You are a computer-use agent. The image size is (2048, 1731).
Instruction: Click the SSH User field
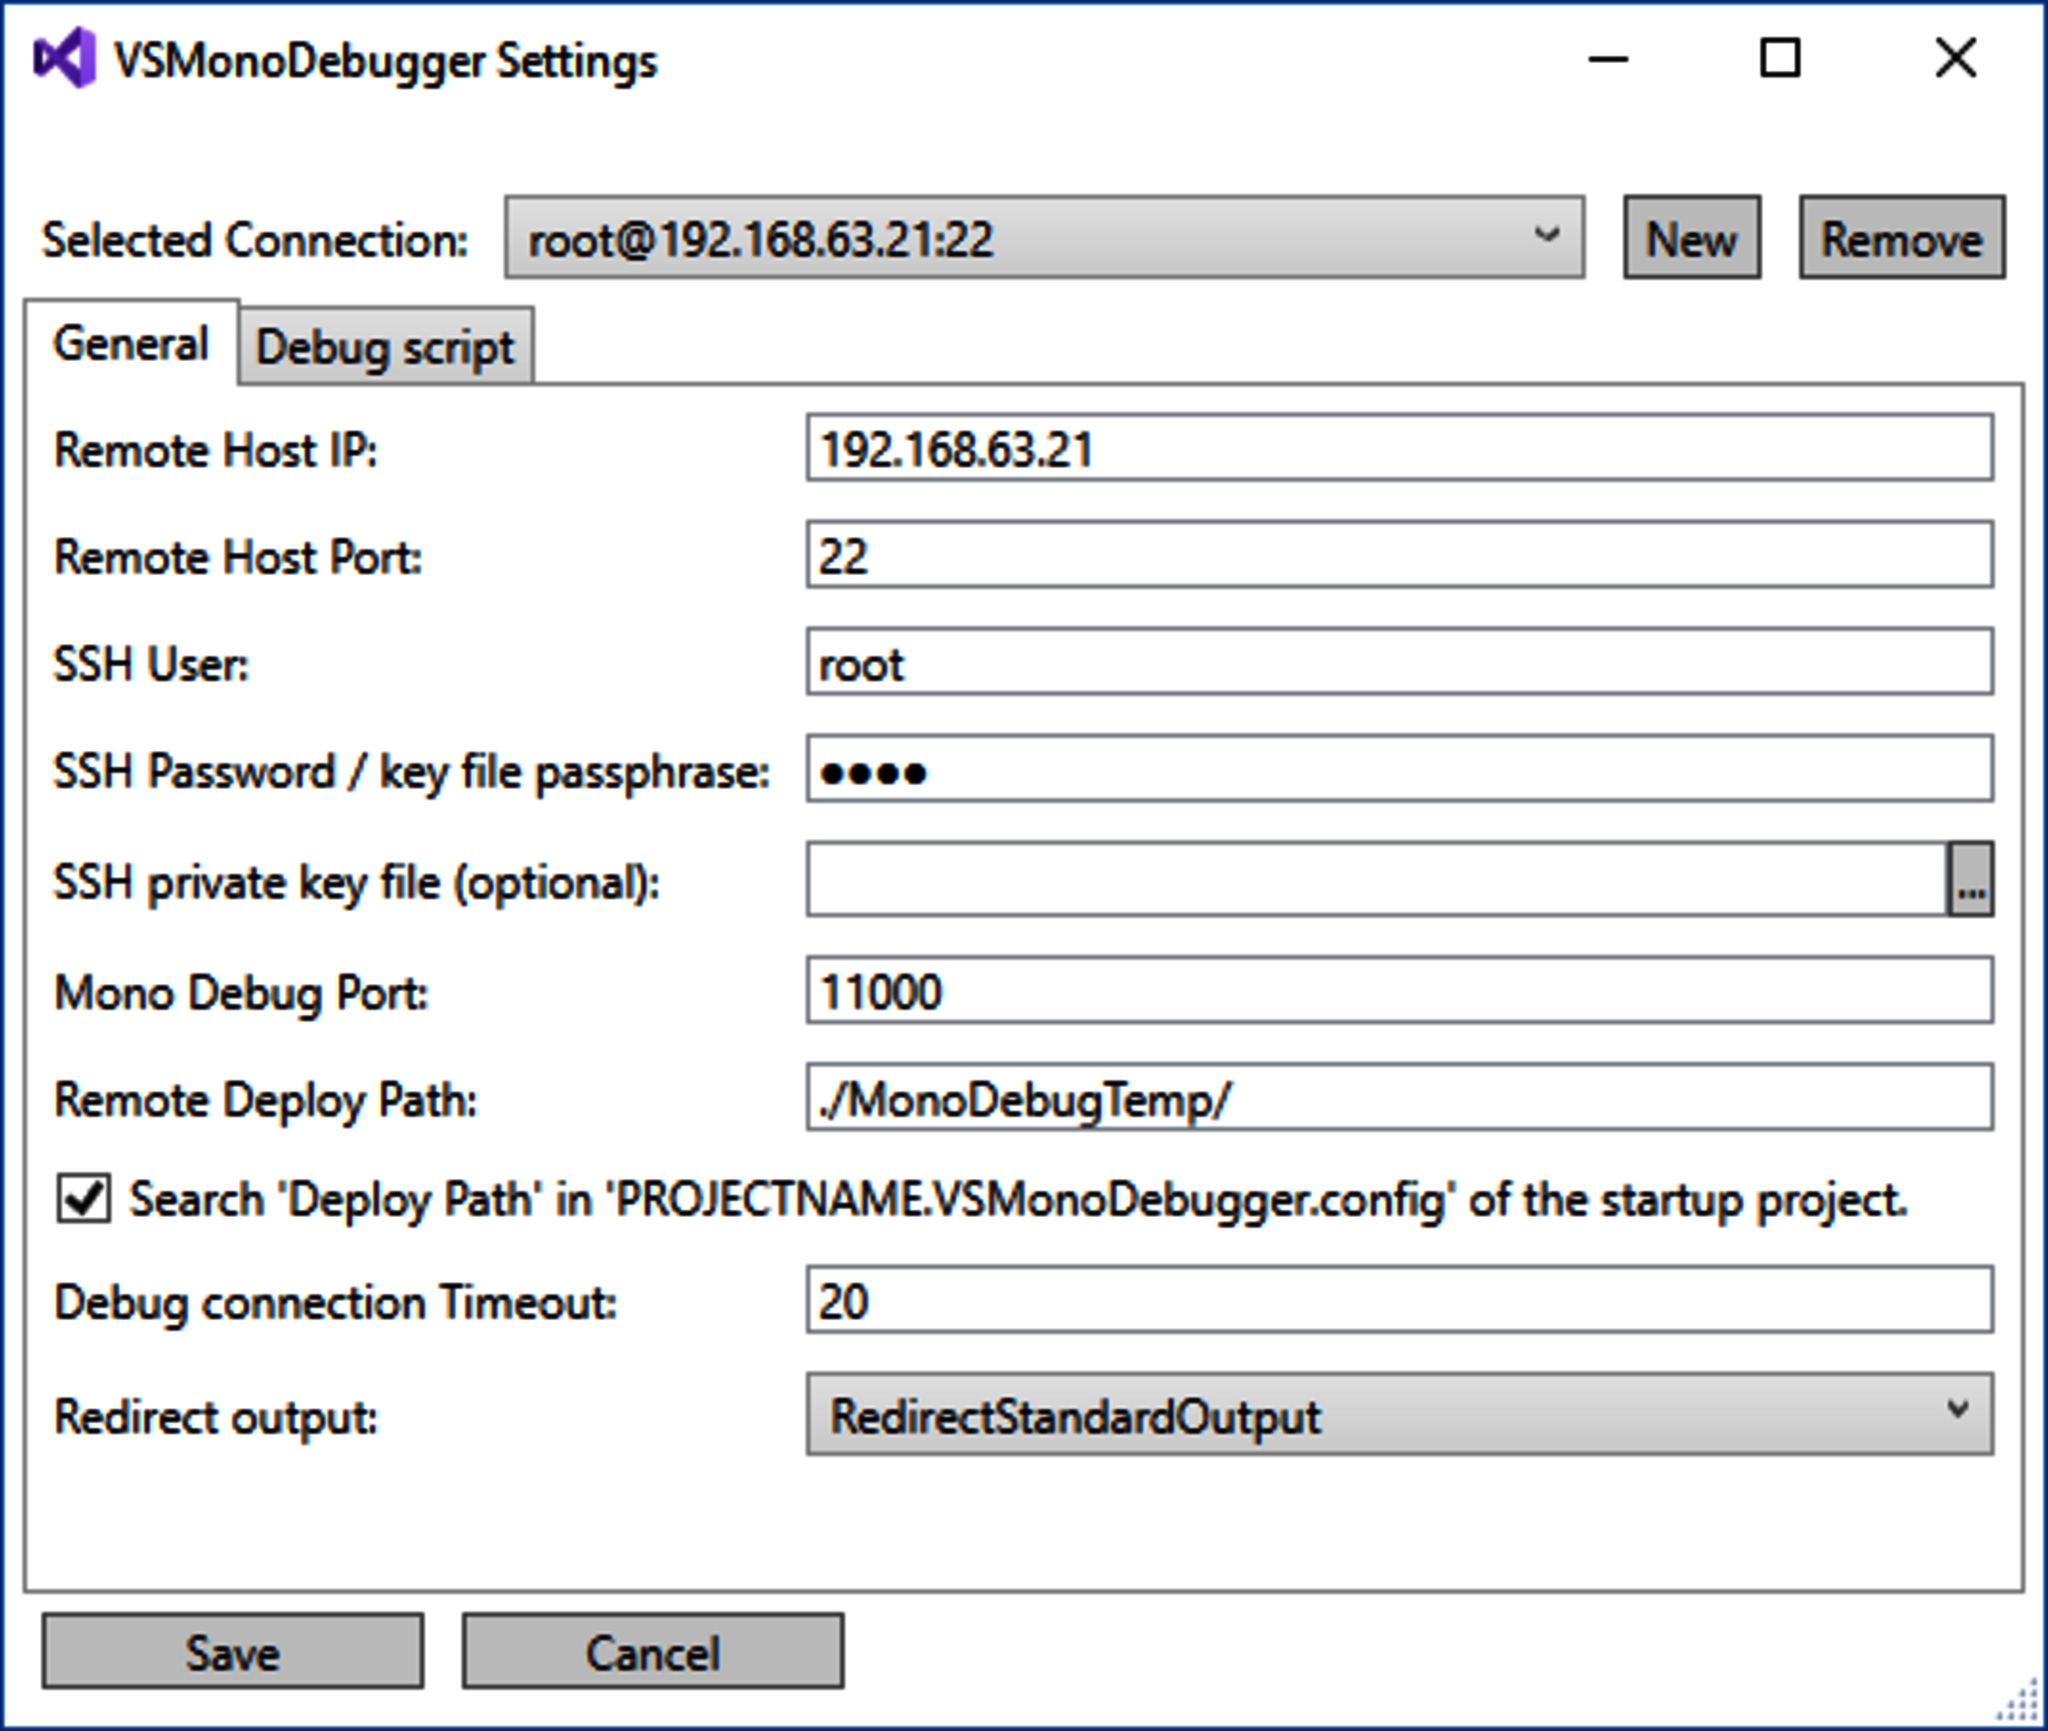click(x=1399, y=662)
